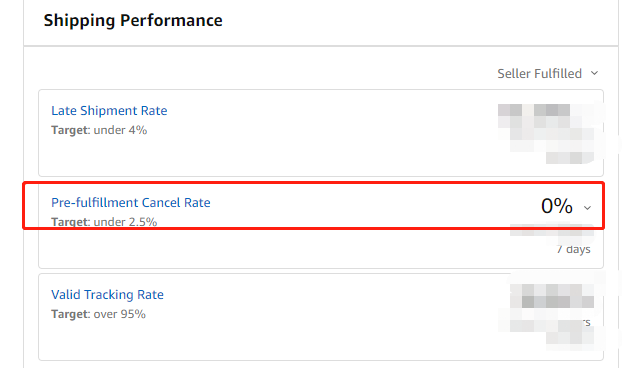
Task: Click blurred value in Late Shipment Rate card
Action: pos(551,133)
